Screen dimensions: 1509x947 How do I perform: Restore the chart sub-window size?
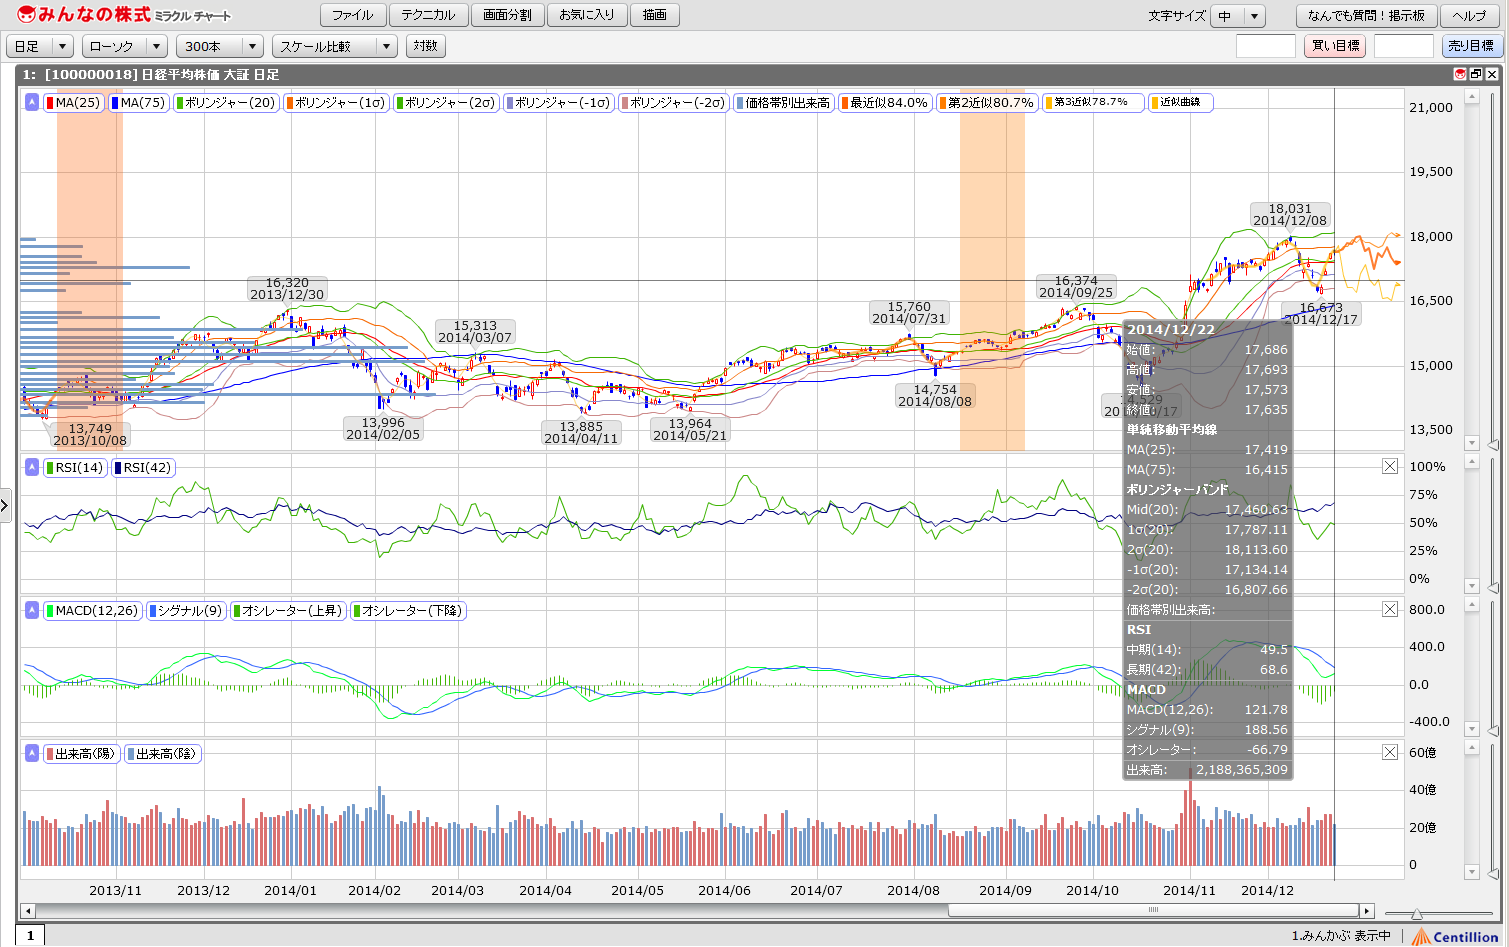coord(1476,74)
